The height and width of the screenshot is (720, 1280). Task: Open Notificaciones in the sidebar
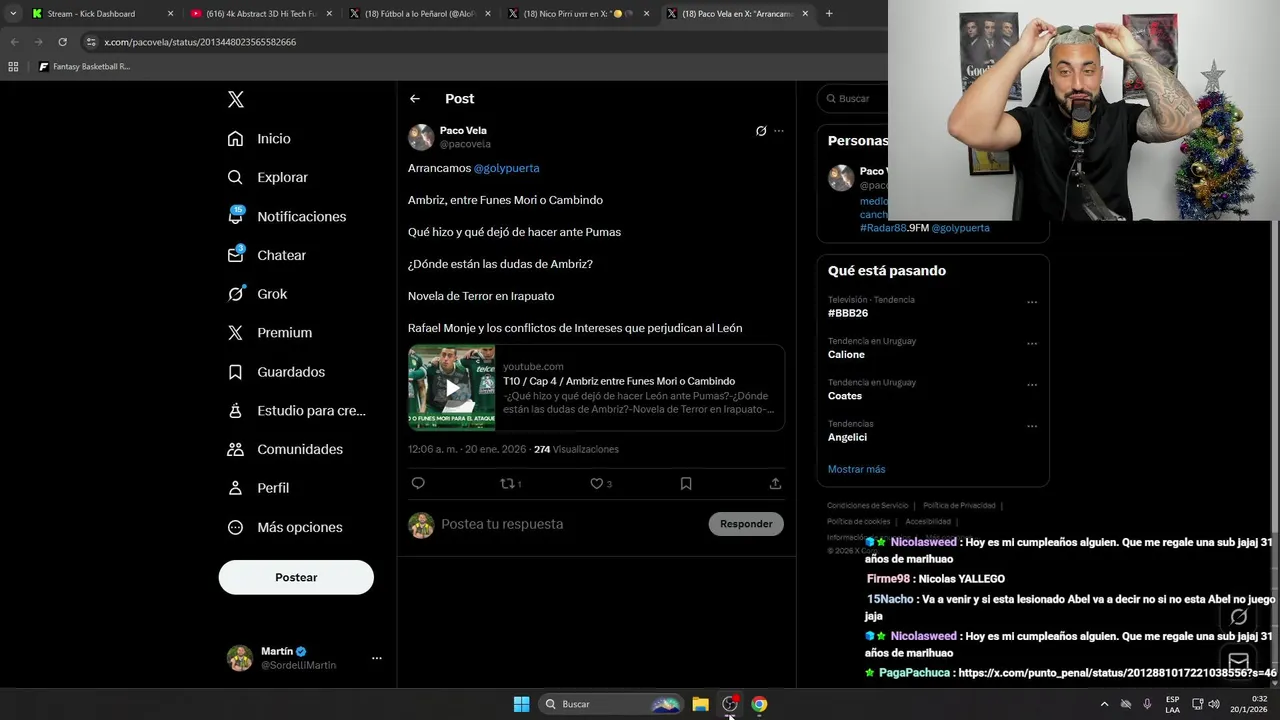pyautogui.click(x=286, y=216)
